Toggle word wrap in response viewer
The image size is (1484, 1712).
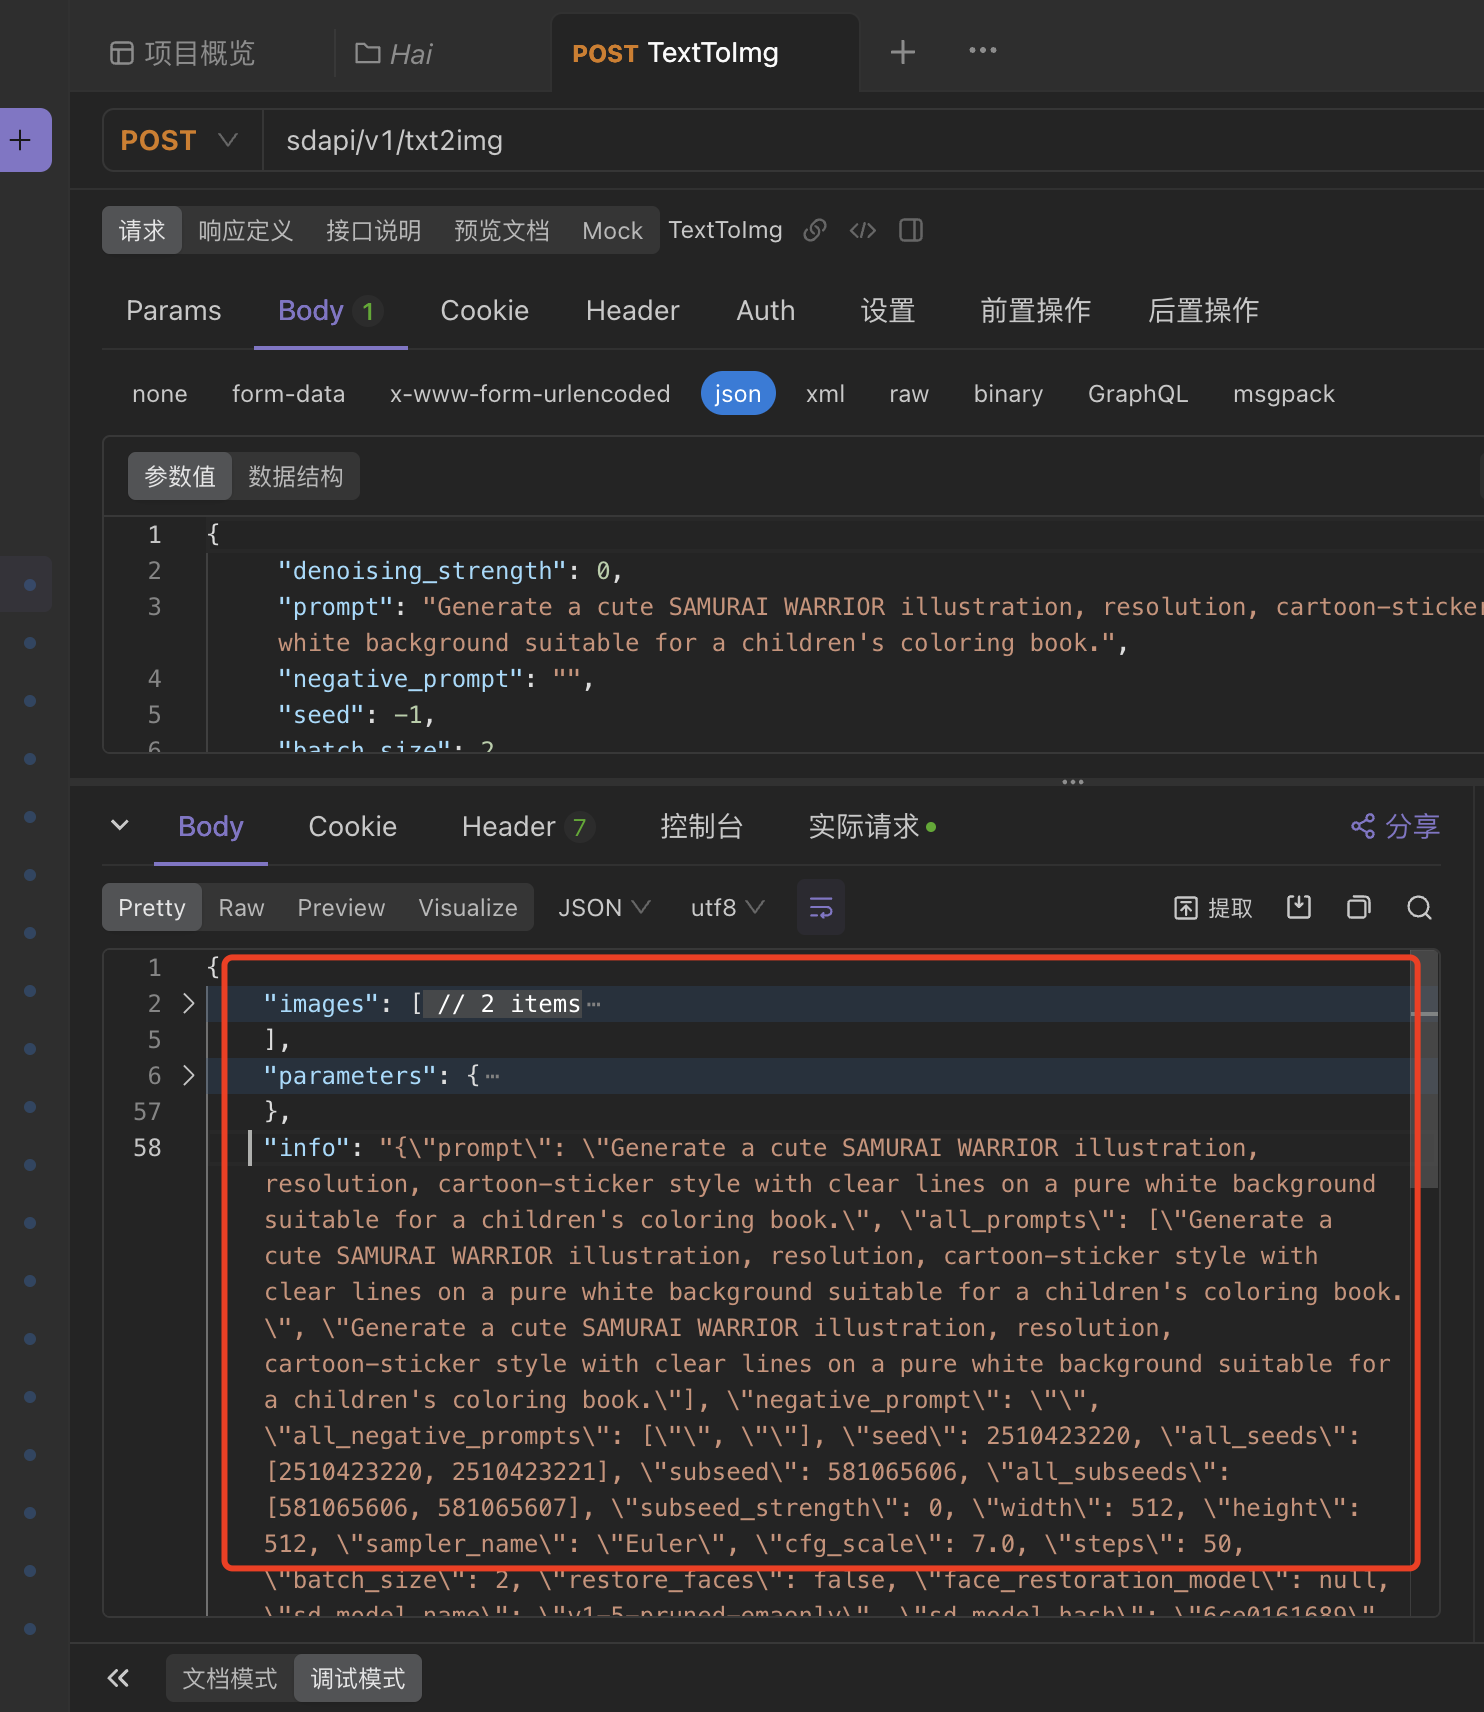(x=821, y=907)
